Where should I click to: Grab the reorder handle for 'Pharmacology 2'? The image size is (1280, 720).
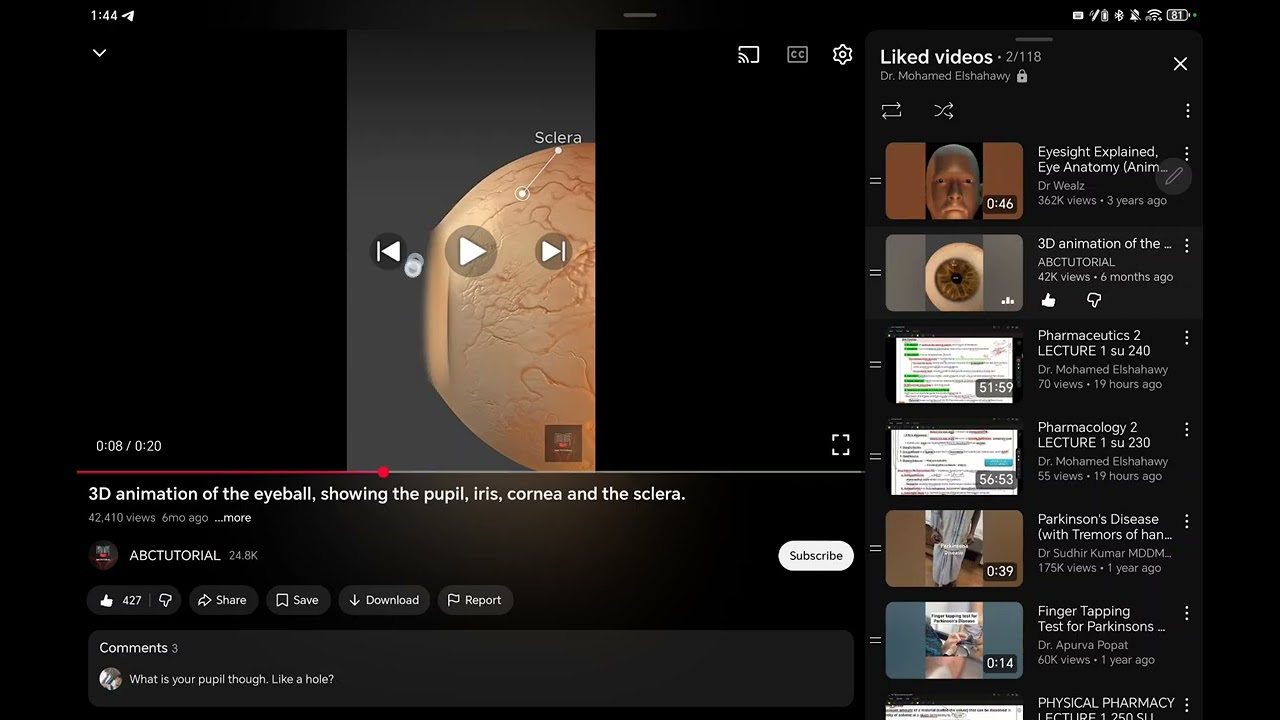coord(875,457)
